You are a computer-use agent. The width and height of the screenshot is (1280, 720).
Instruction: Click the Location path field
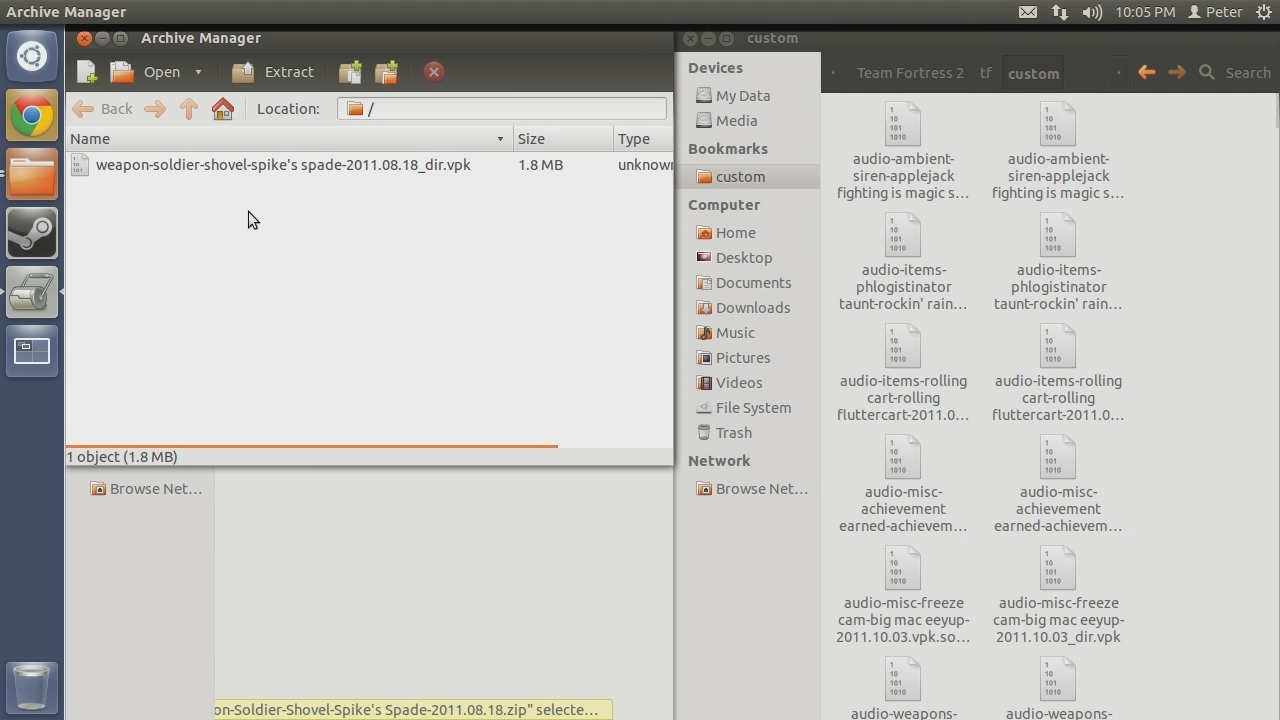(x=502, y=109)
